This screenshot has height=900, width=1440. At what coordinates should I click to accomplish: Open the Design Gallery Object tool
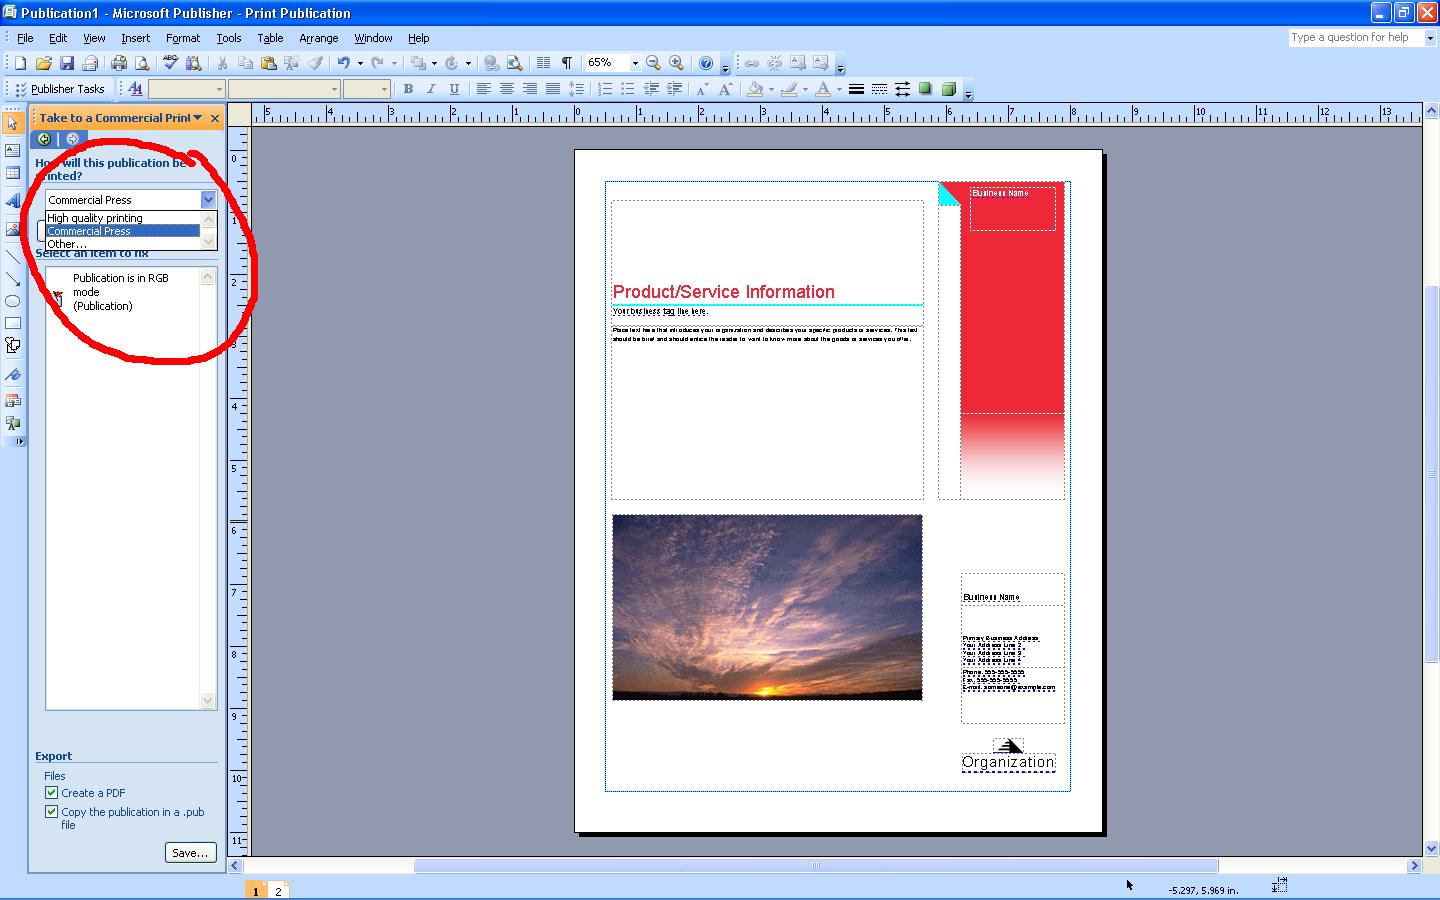click(13, 400)
